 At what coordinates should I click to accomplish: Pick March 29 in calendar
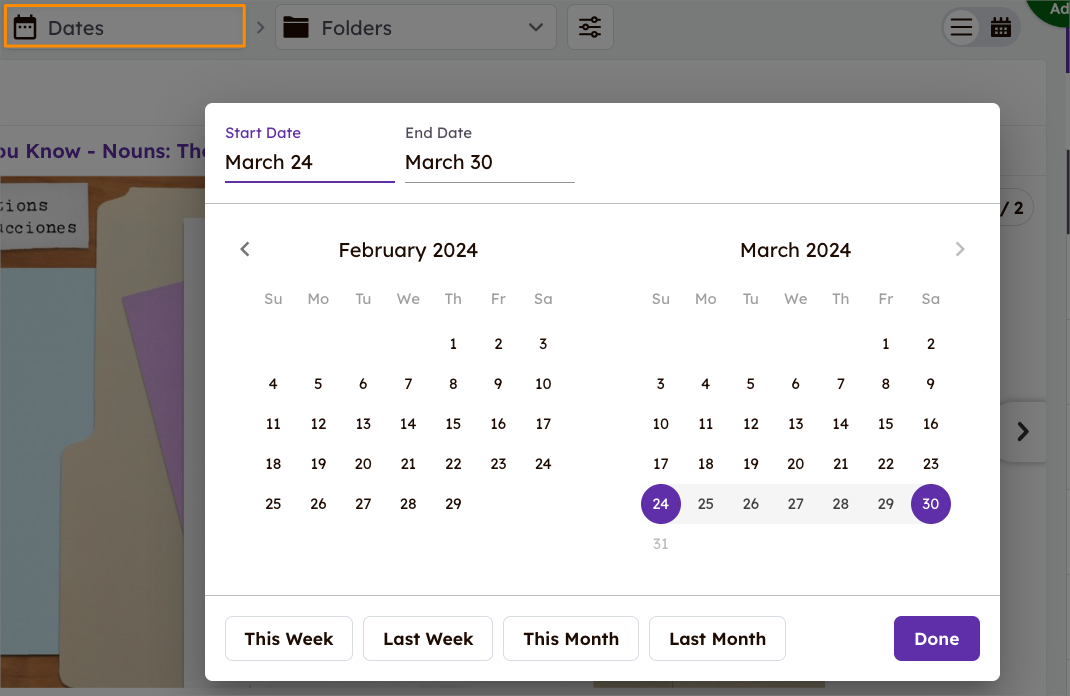pos(886,504)
